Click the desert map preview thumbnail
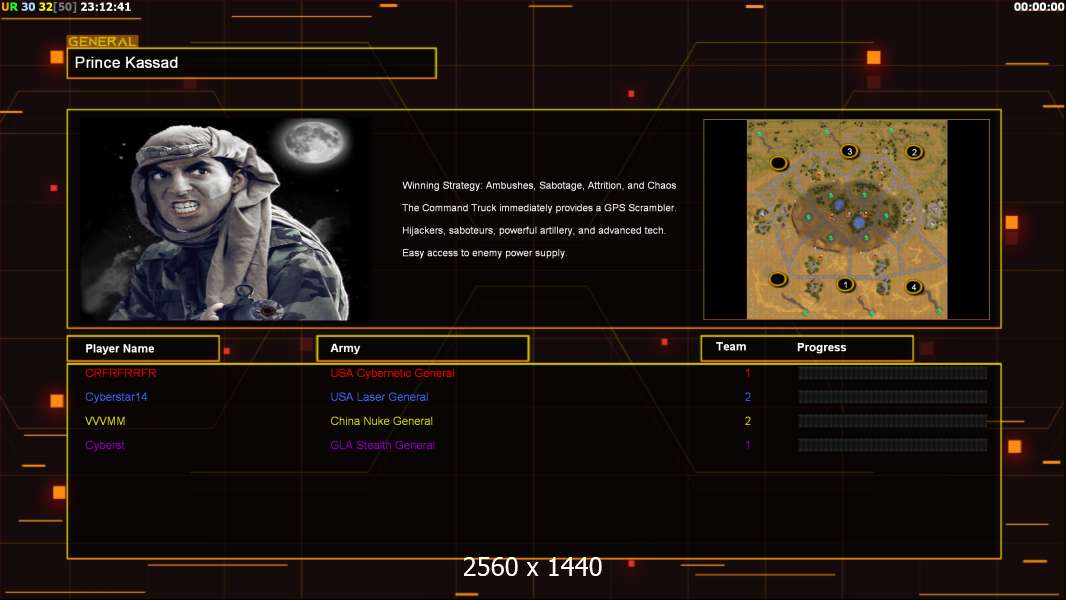Viewport: 1066px width, 600px height. point(846,219)
